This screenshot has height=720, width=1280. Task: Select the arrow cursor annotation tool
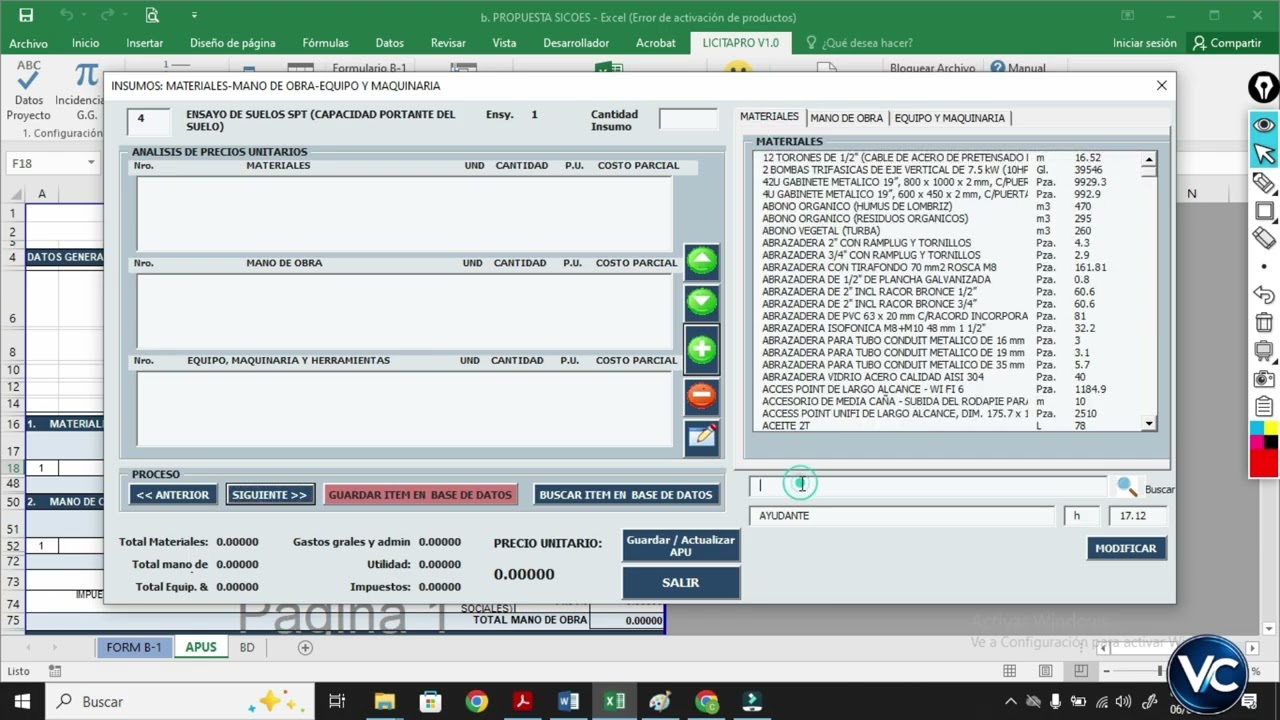1264,154
